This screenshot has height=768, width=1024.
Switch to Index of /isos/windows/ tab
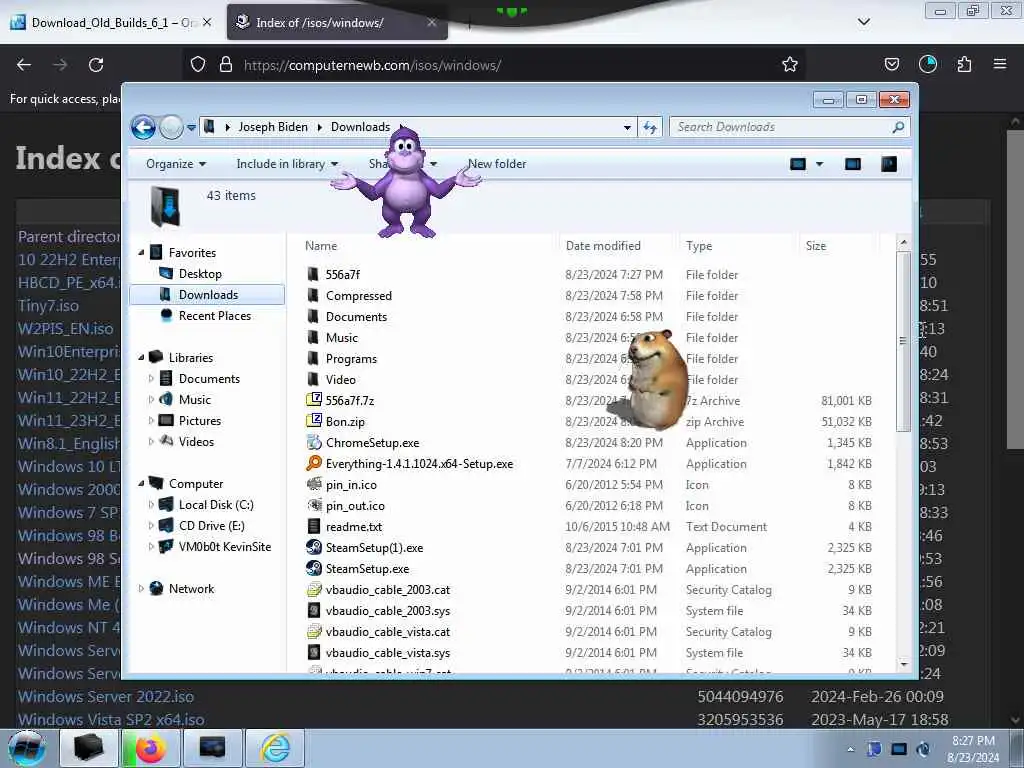click(x=337, y=22)
